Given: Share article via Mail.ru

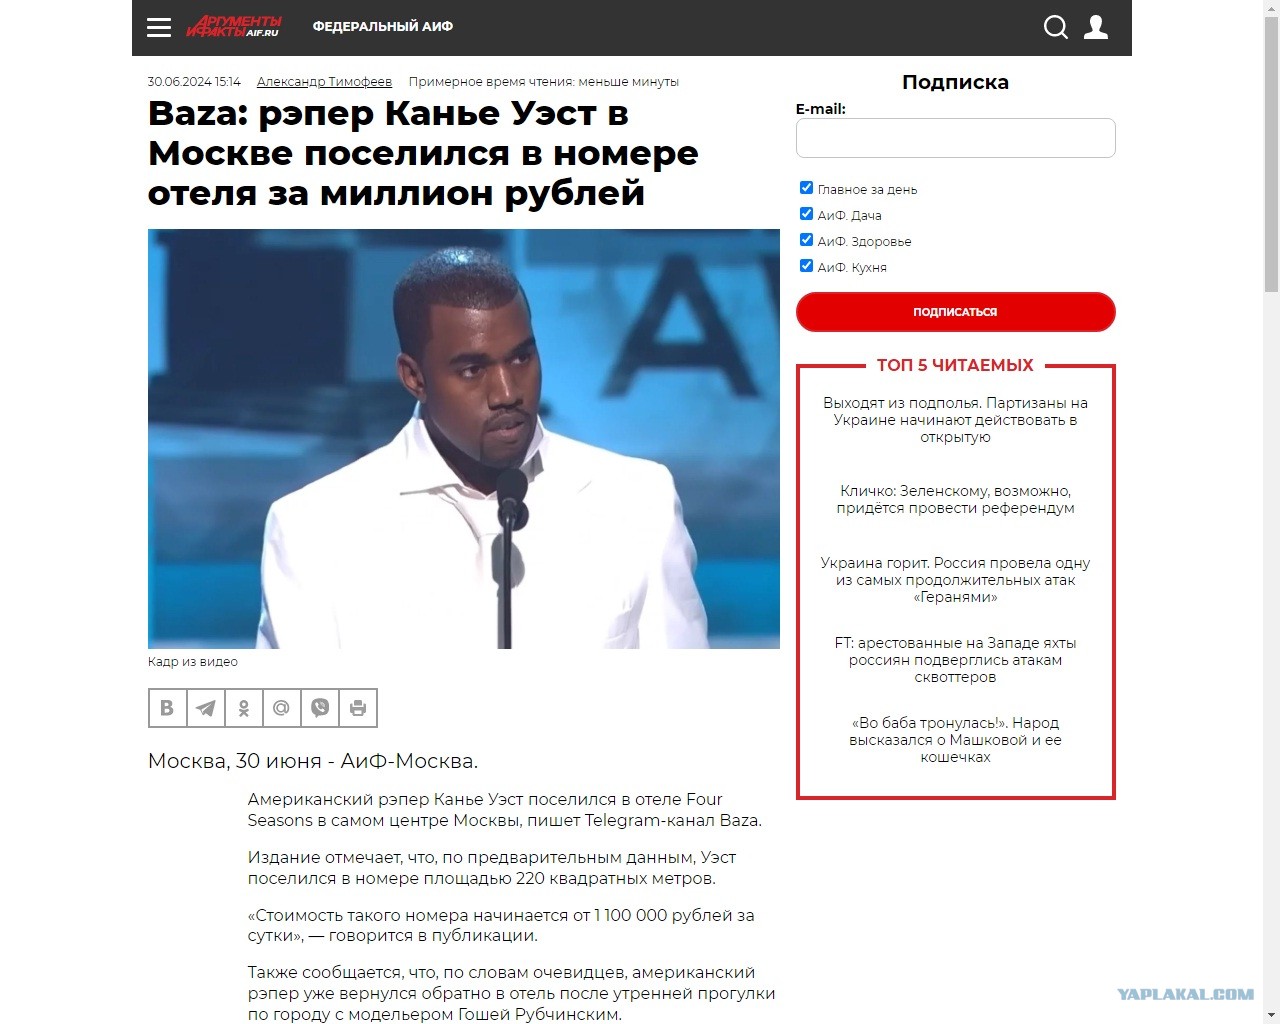Looking at the screenshot, I should tap(281, 708).
